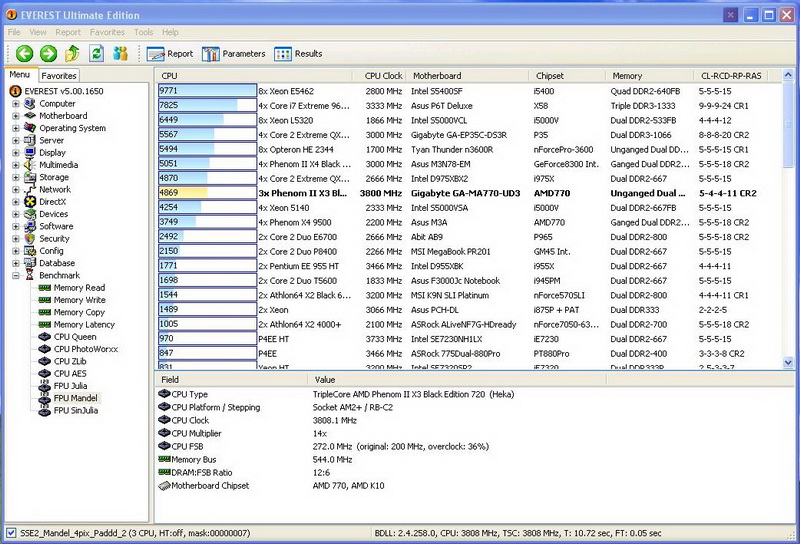The height and width of the screenshot is (544, 800).
Task: Open benchmark Parameters
Action: coord(233,54)
